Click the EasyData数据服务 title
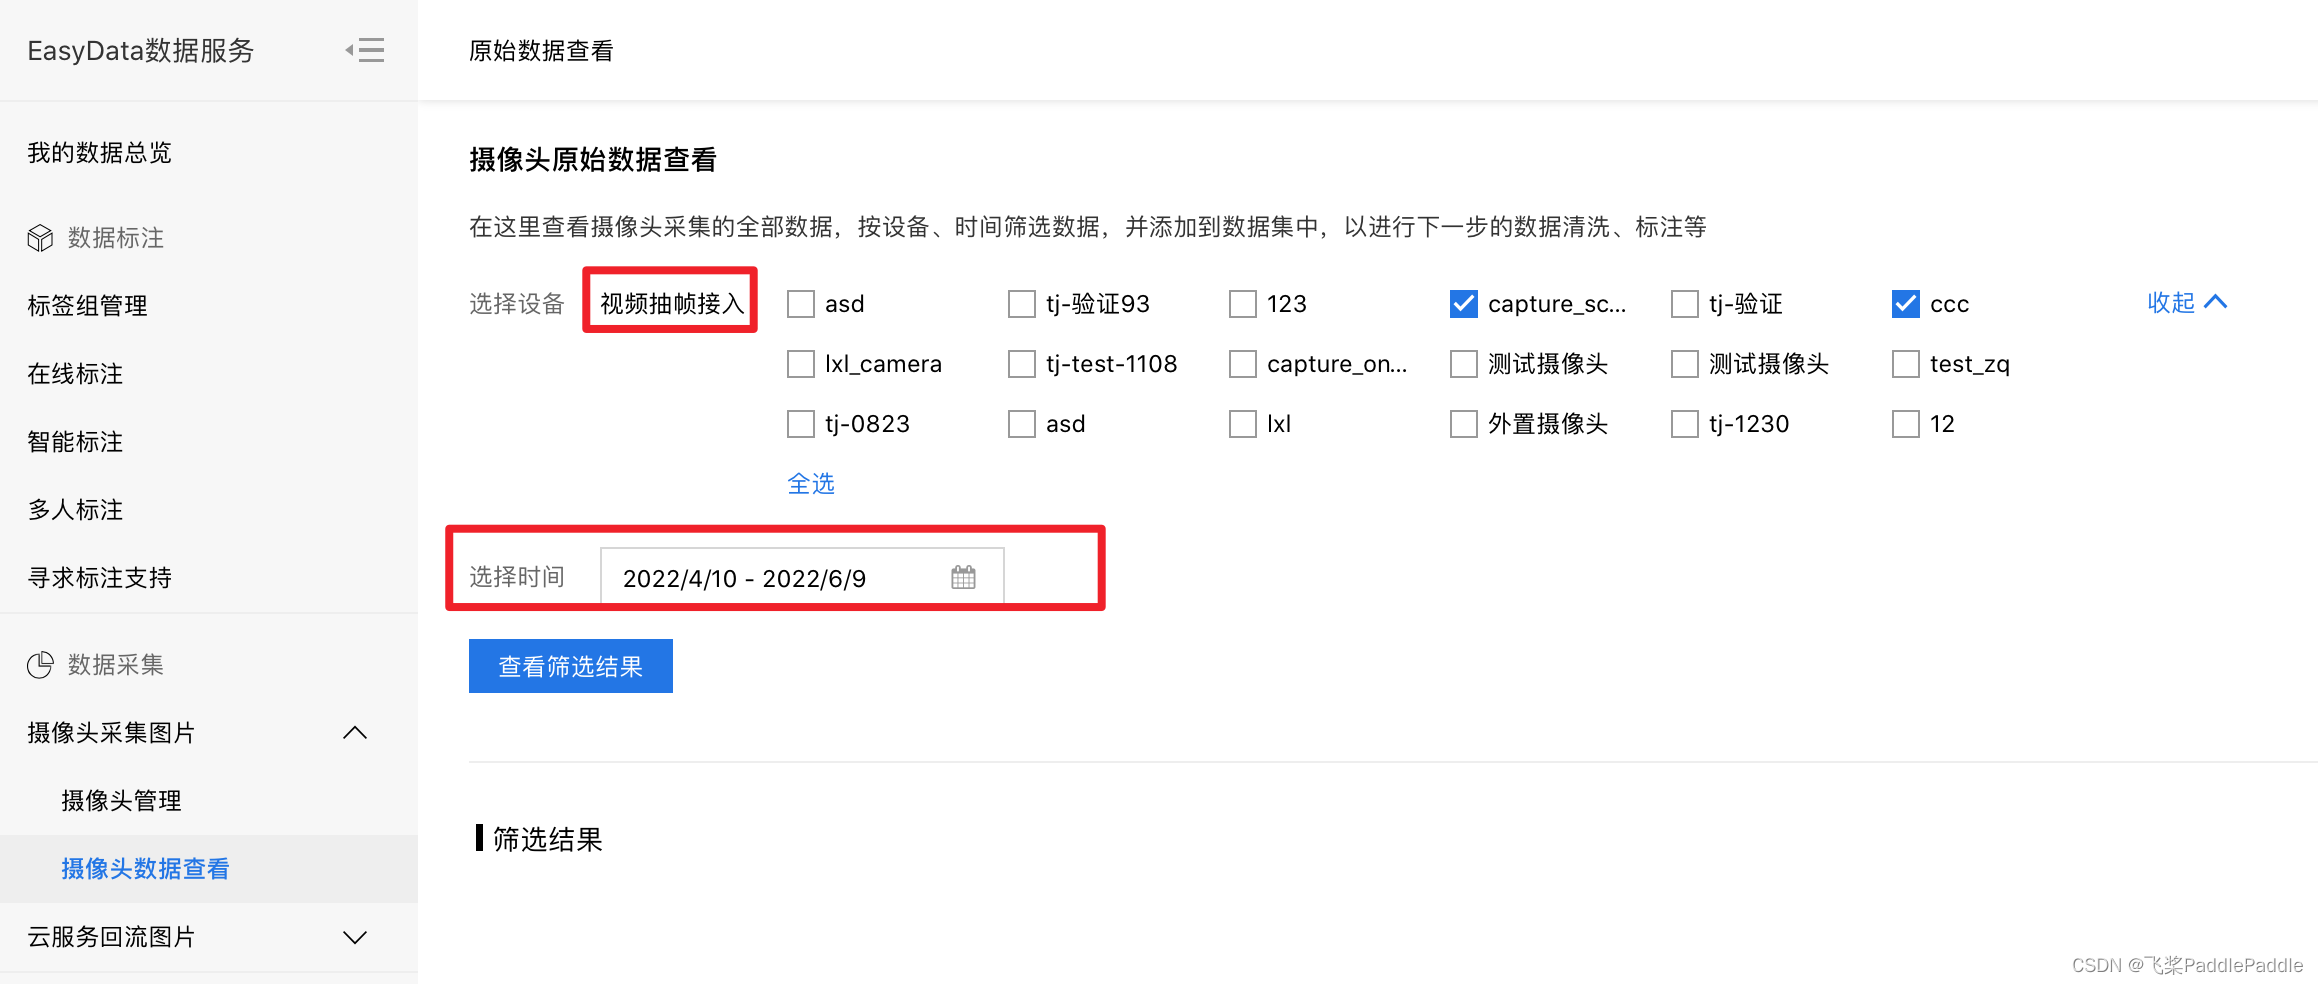 click(x=141, y=51)
